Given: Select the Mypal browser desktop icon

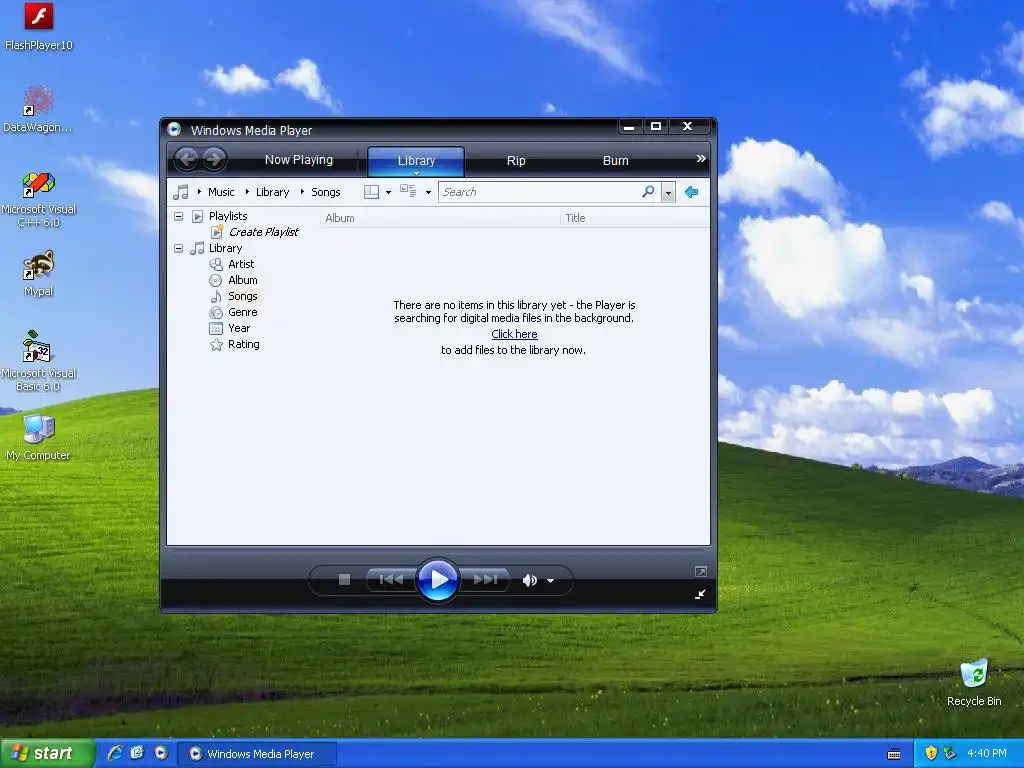Looking at the screenshot, I should [39, 273].
